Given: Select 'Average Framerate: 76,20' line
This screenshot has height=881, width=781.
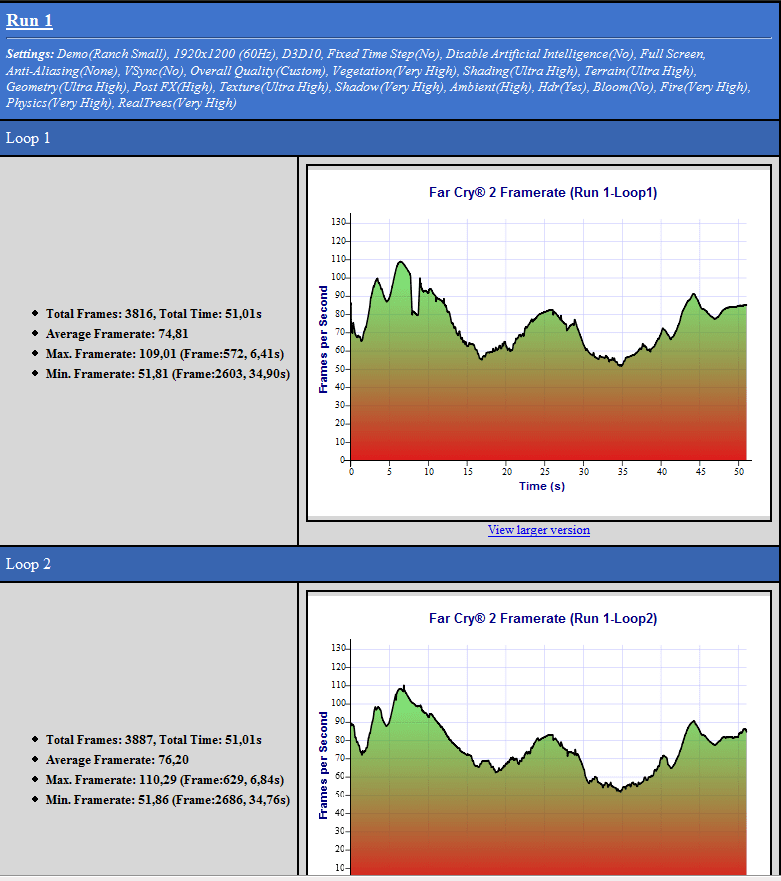Looking at the screenshot, I should pyautogui.click(x=117, y=760).
